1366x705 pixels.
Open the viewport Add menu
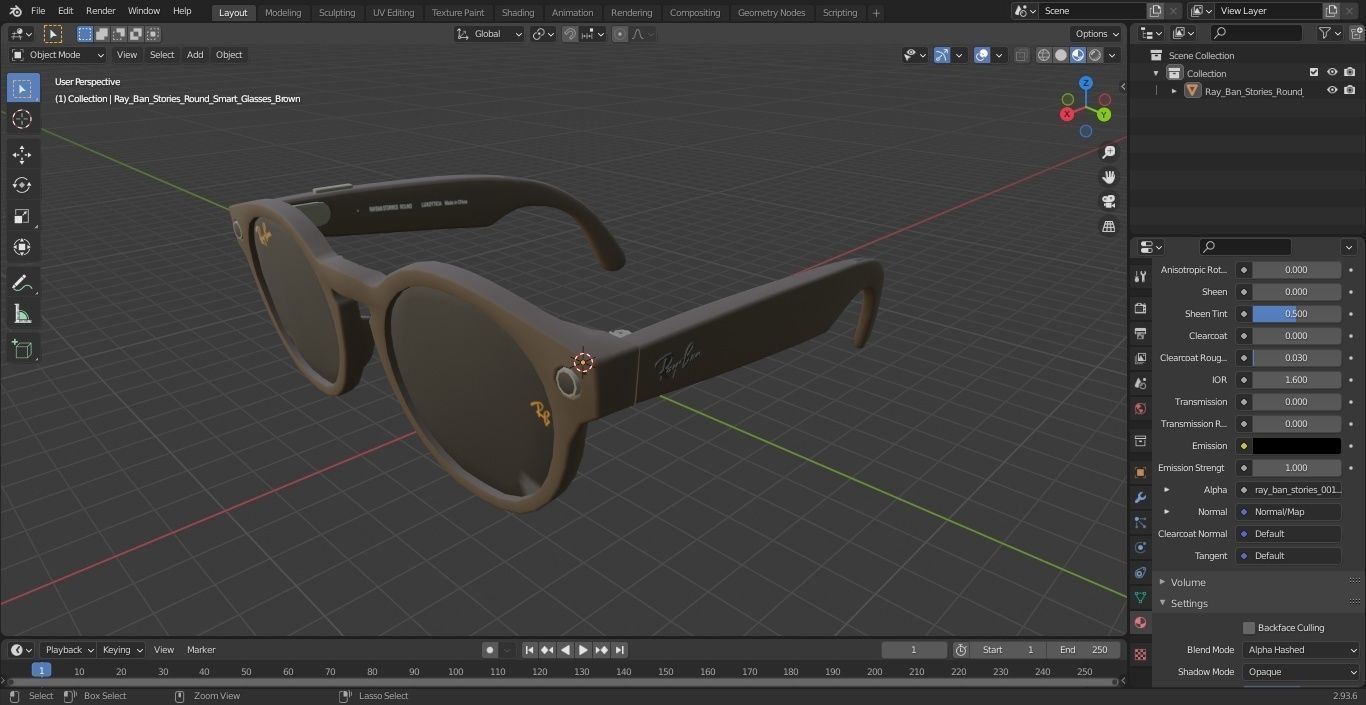coord(195,55)
